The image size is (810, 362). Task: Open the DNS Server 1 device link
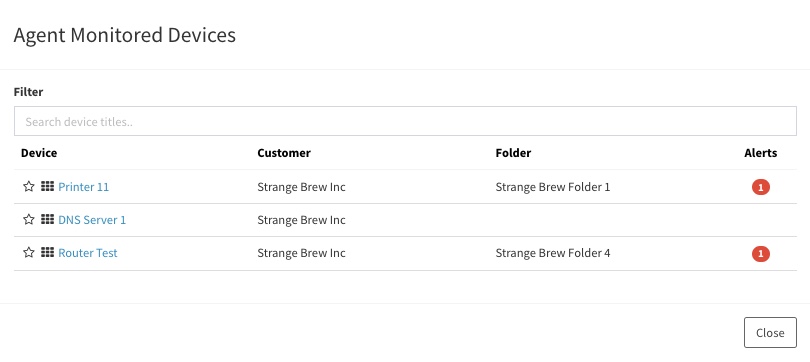(x=92, y=220)
